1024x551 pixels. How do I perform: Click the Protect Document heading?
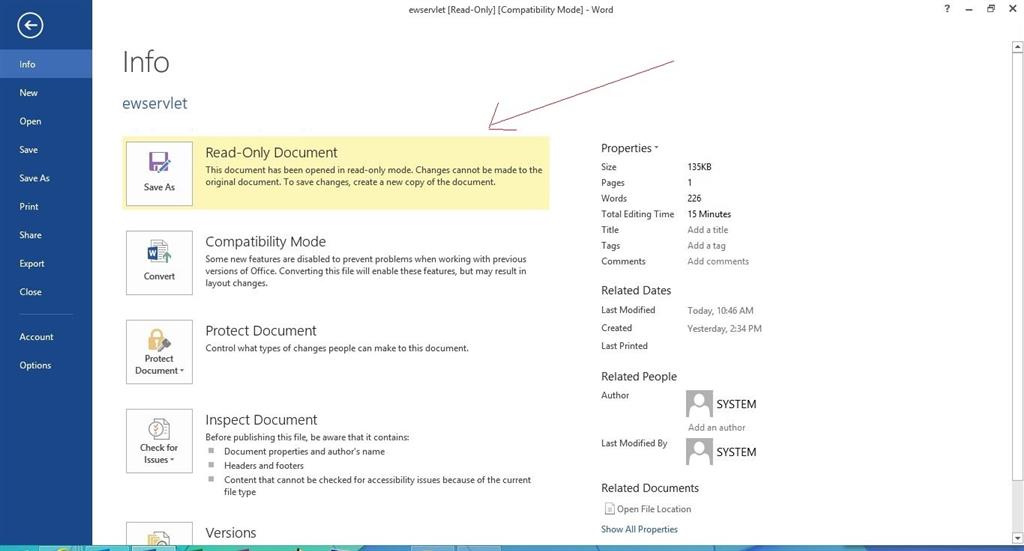(x=261, y=331)
